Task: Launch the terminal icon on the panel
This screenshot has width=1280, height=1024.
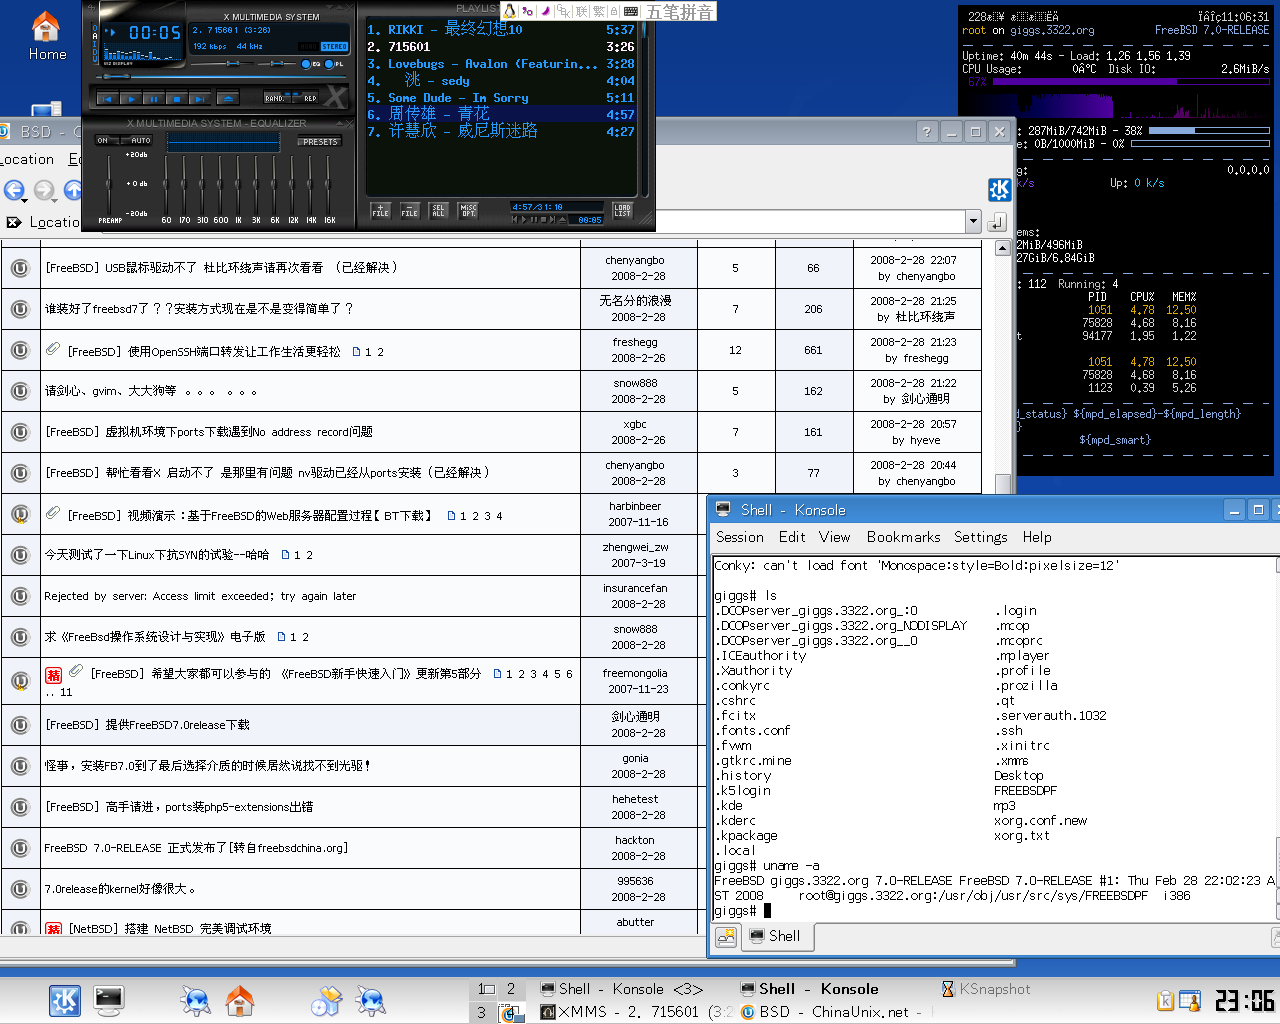Action: tap(109, 999)
